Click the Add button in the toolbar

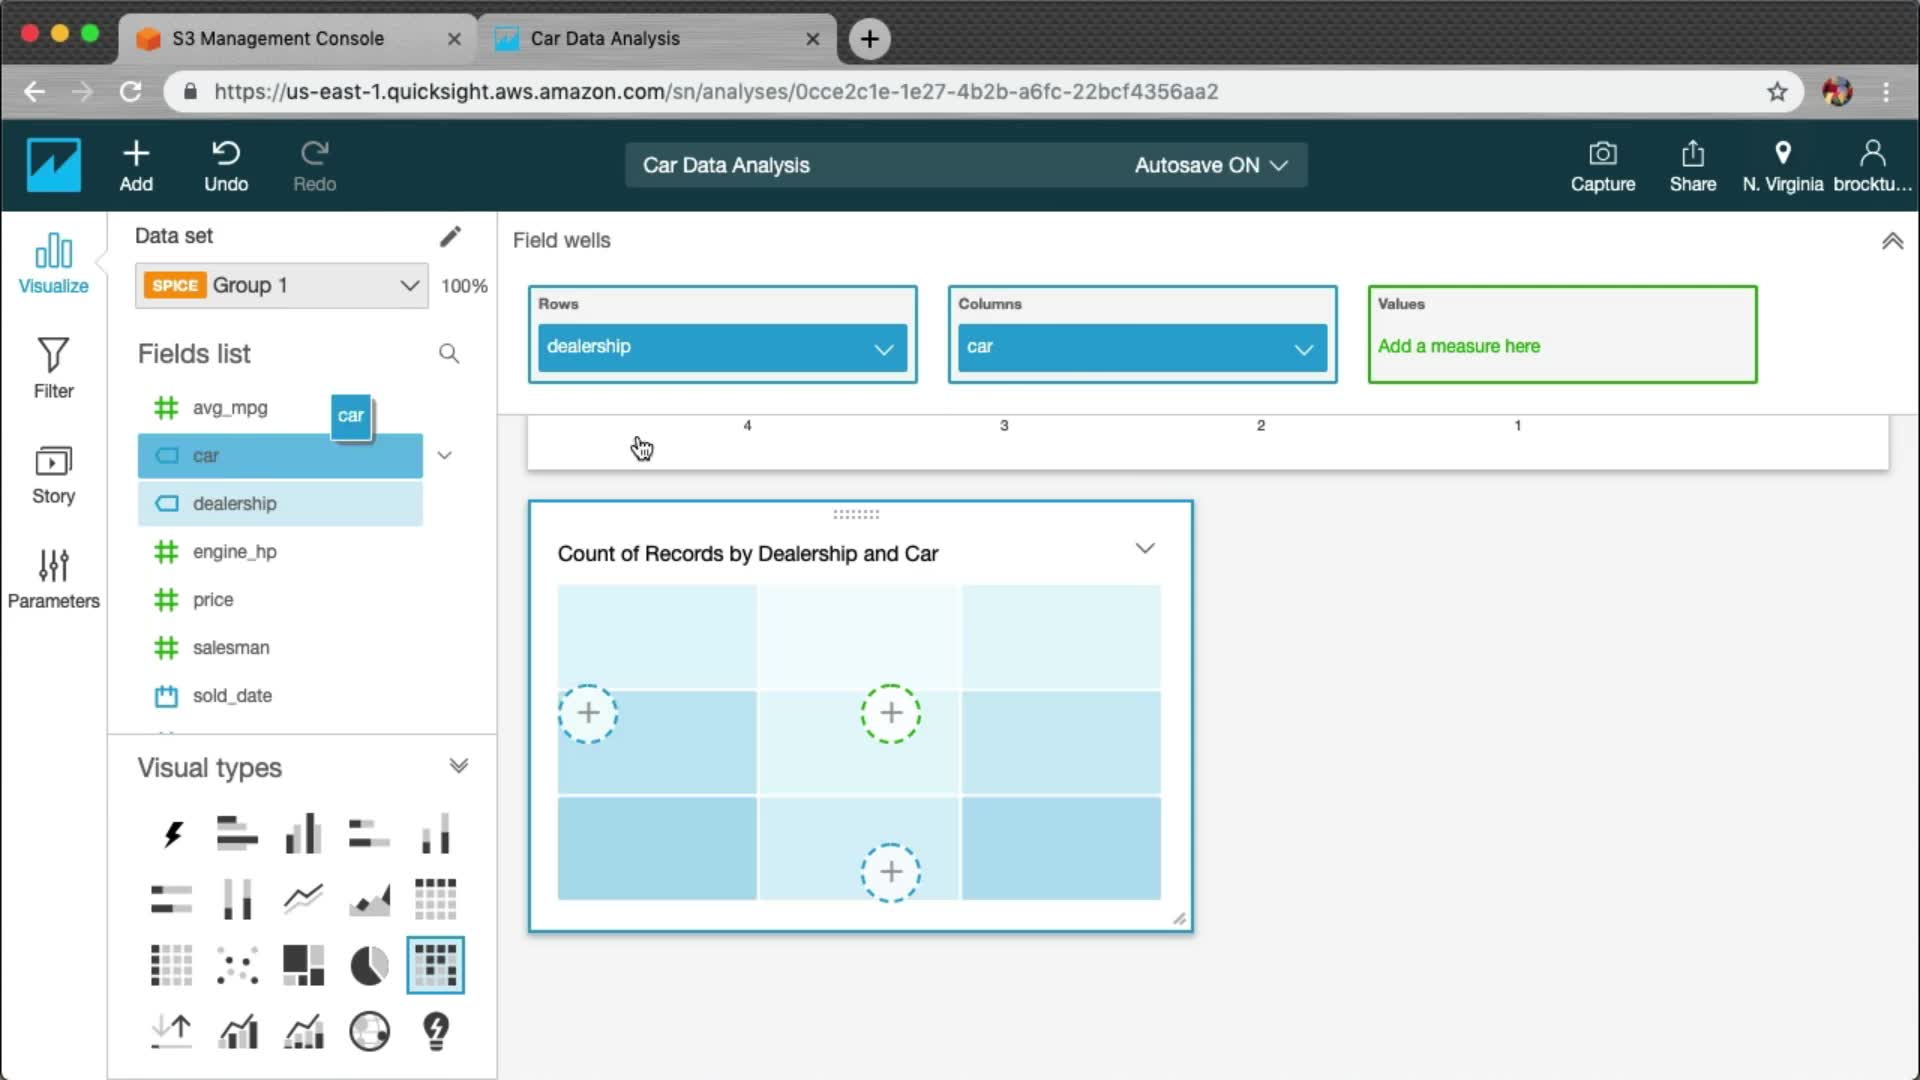136,166
